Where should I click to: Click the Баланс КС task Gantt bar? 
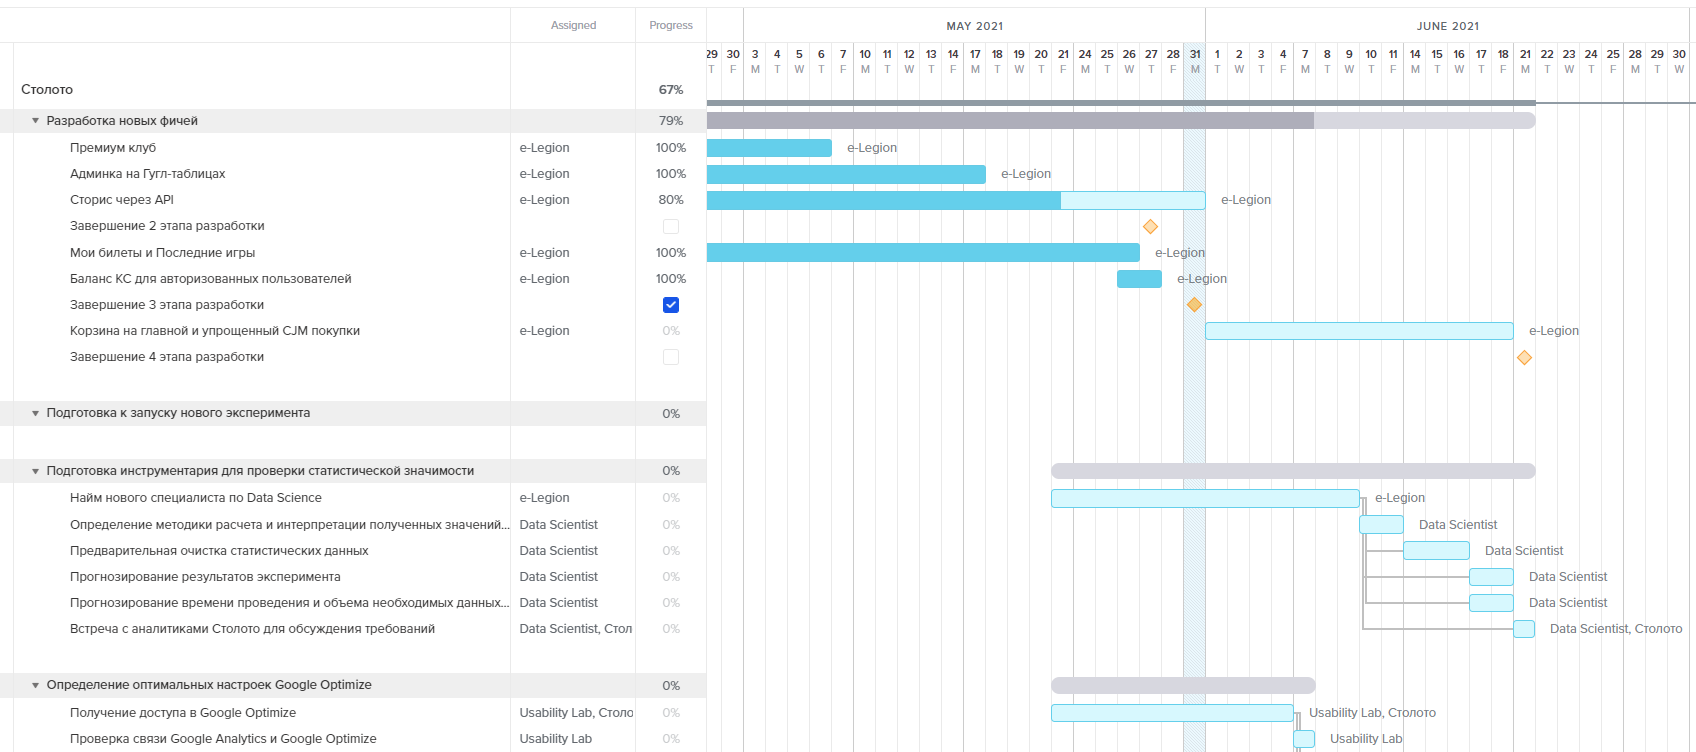click(x=1139, y=279)
